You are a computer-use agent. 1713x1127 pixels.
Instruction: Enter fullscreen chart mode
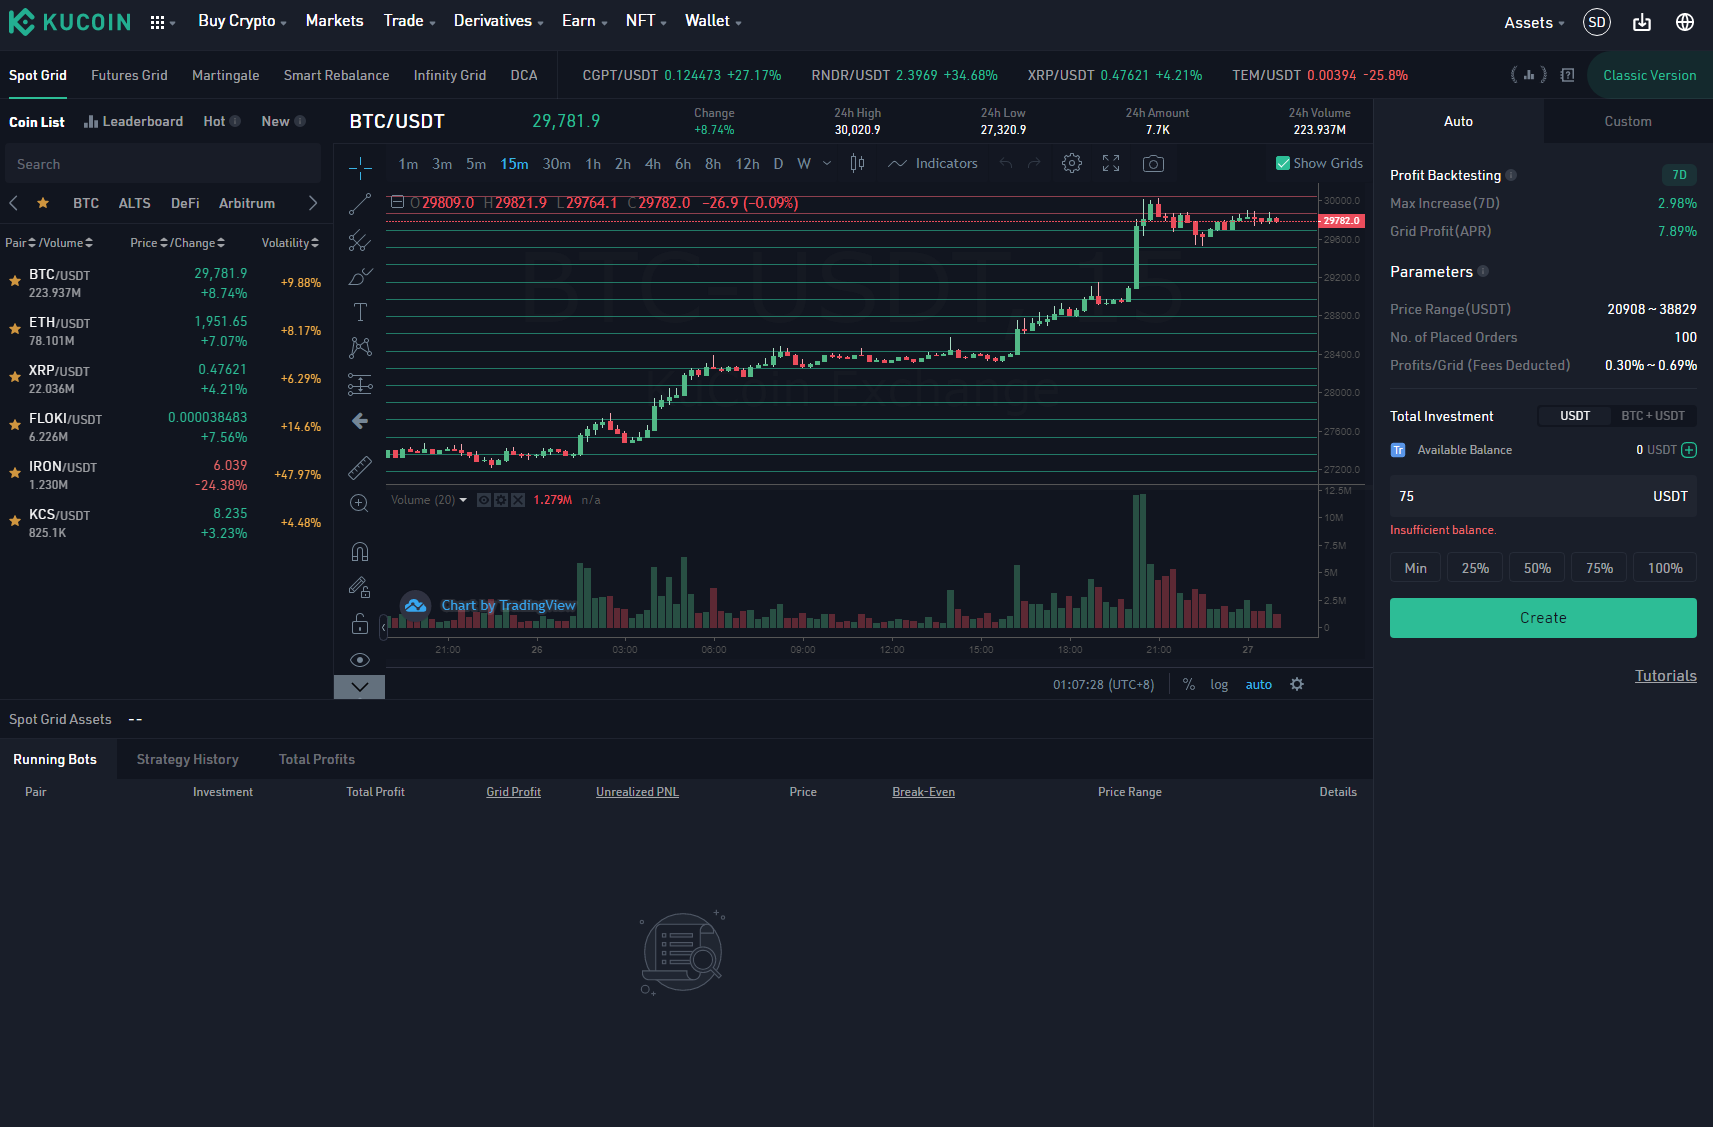[1111, 163]
